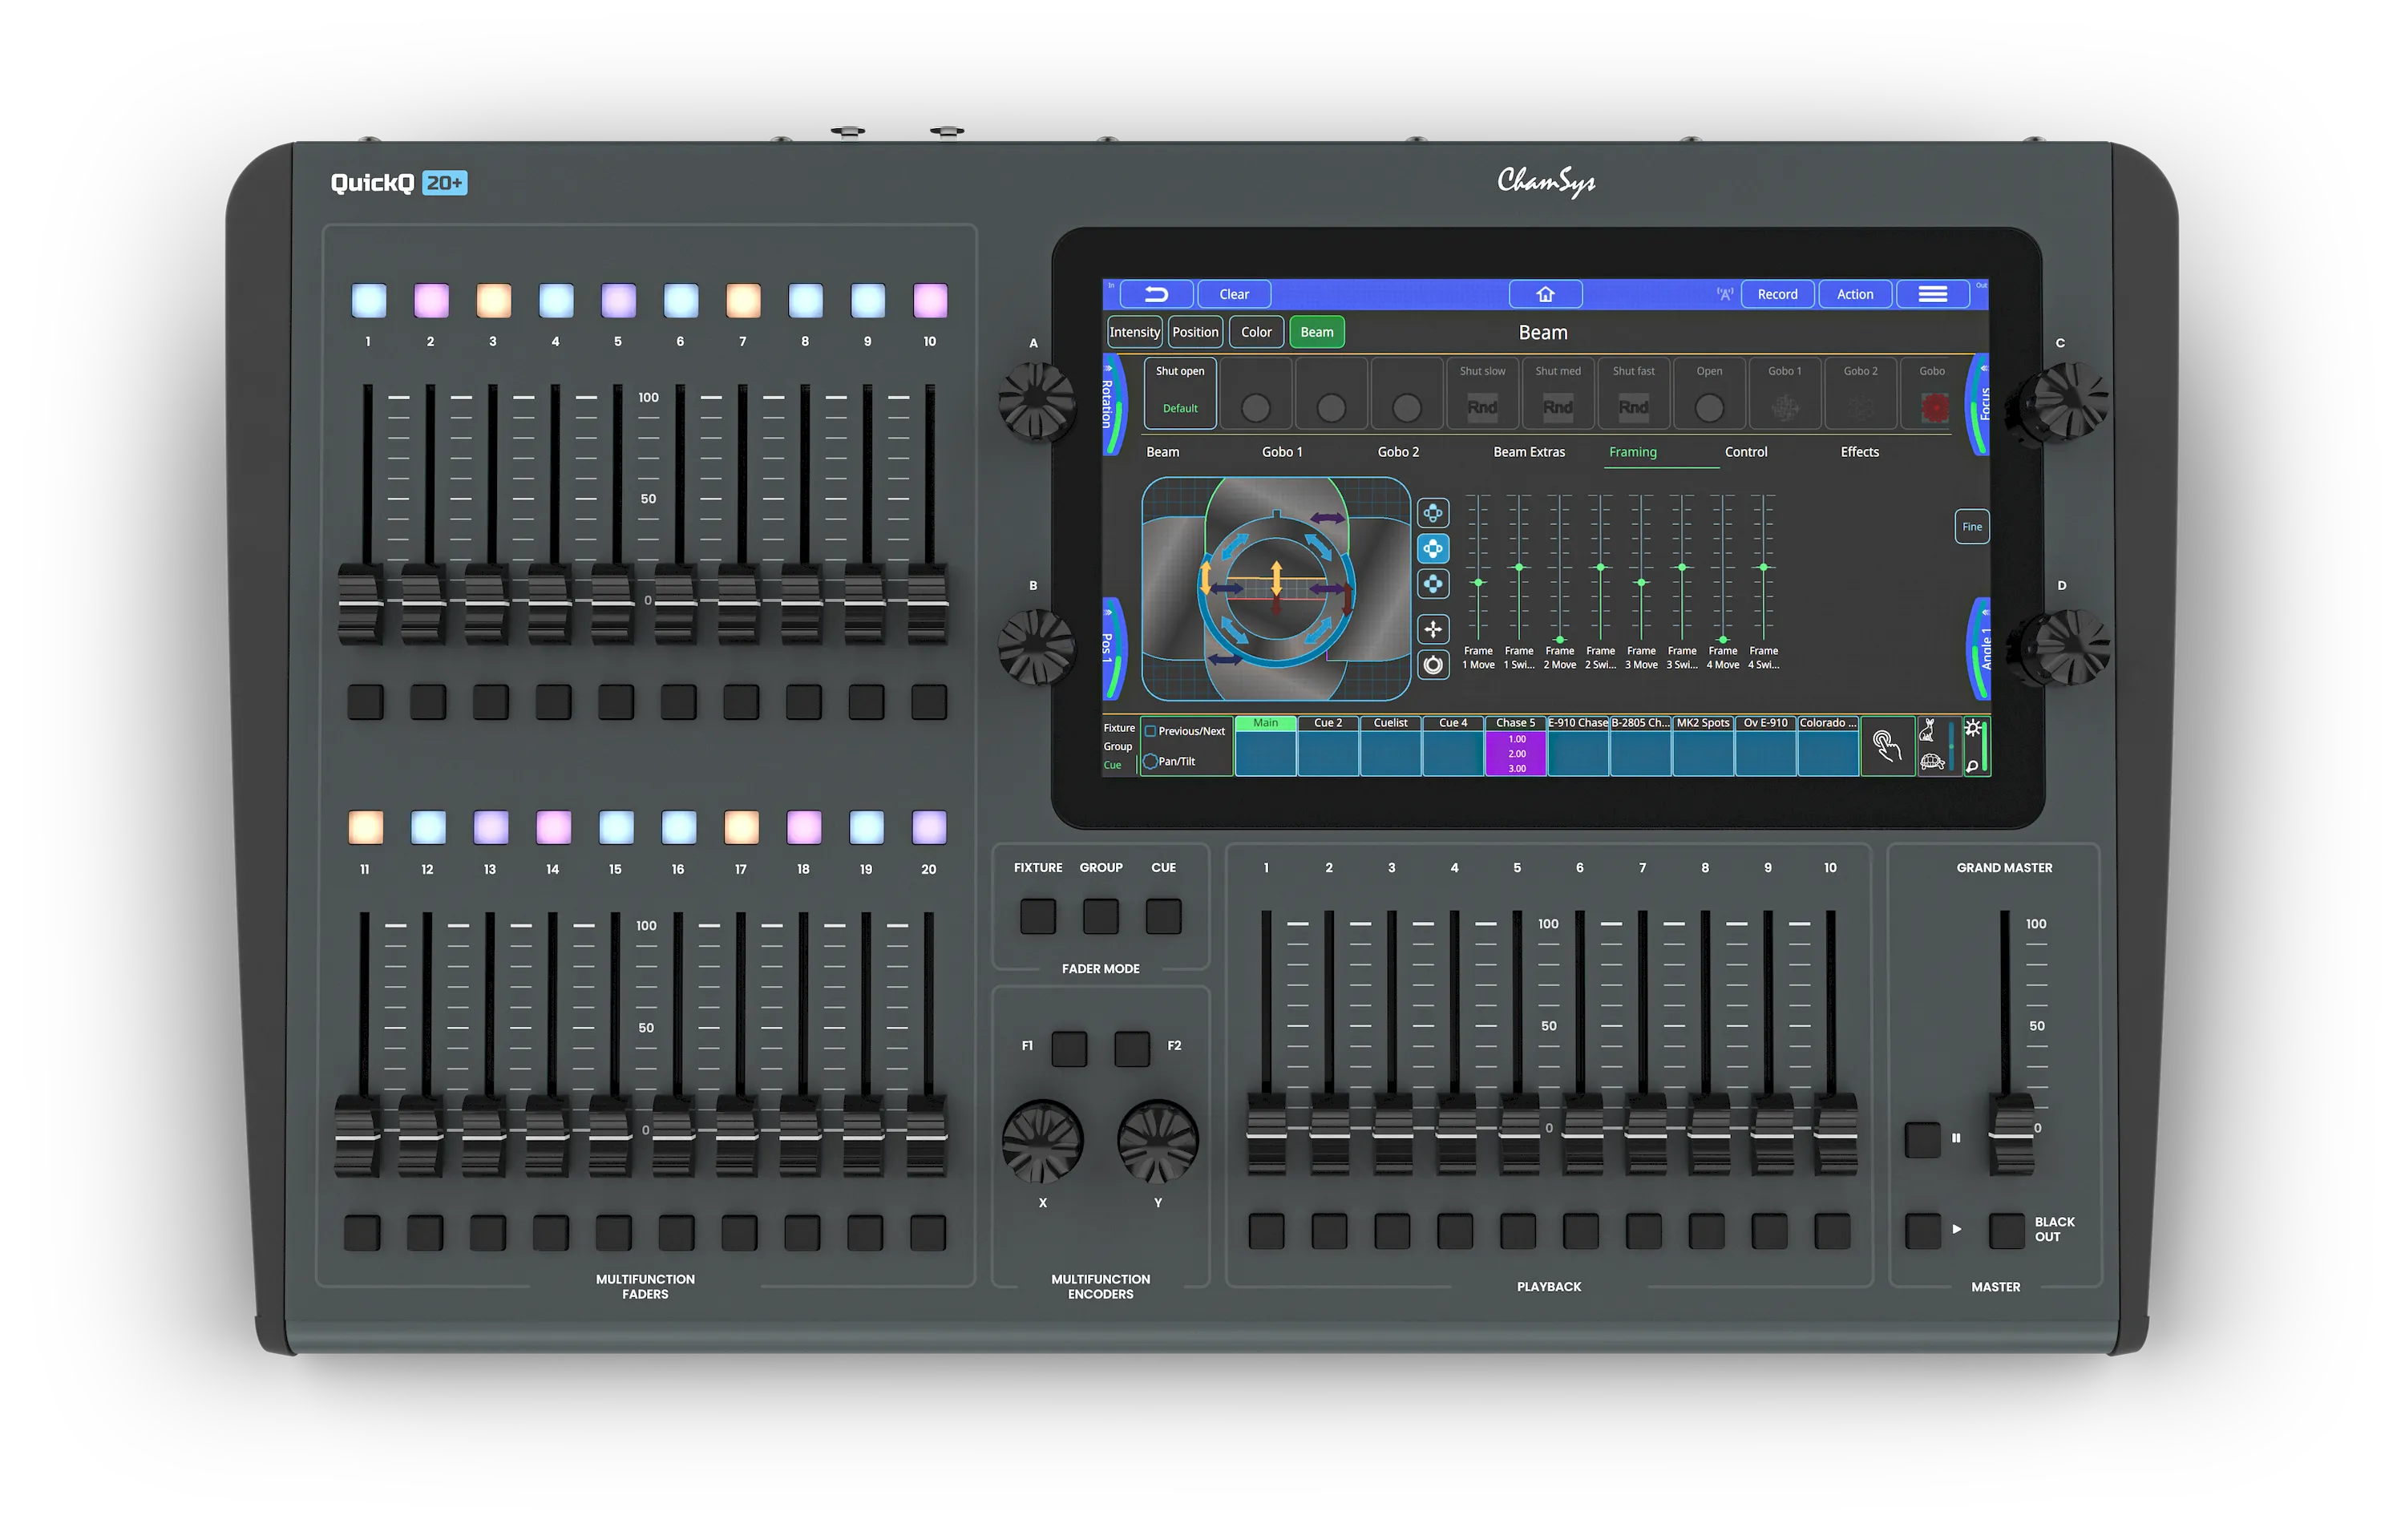Screen dimensions: 2405x1540
Task: Tap the Clear button
Action: click(1234, 294)
